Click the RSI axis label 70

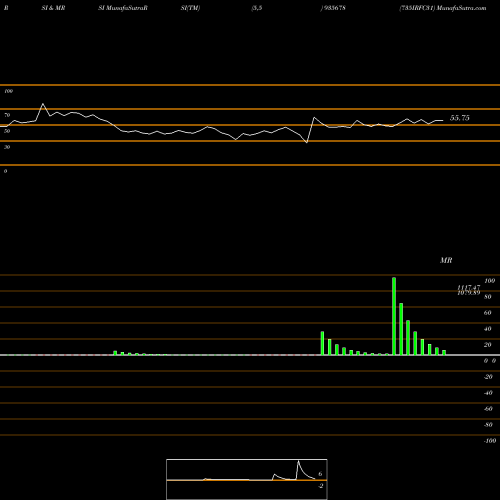click(x=7, y=115)
